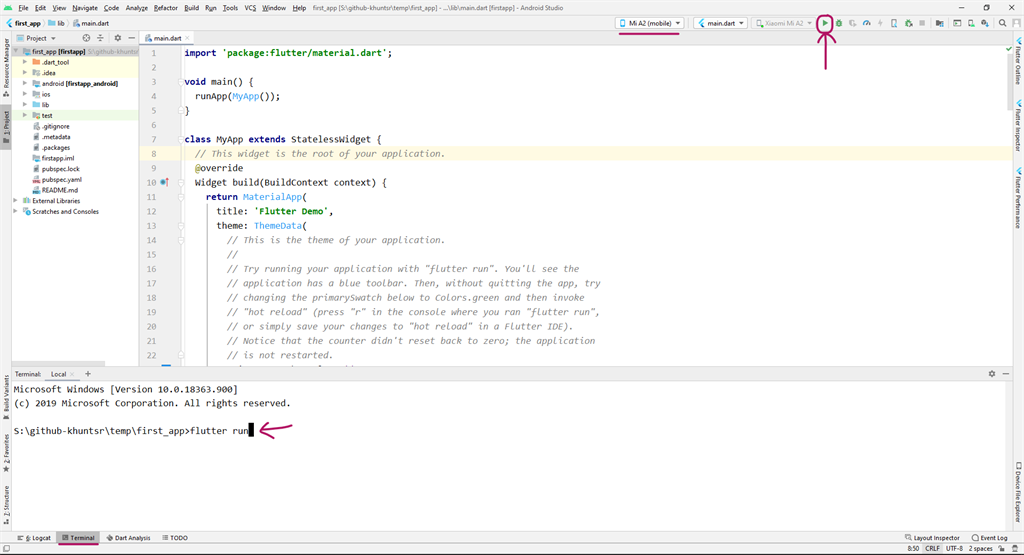
Task: Toggle the Flutter Performance panel
Action: click(1018, 198)
